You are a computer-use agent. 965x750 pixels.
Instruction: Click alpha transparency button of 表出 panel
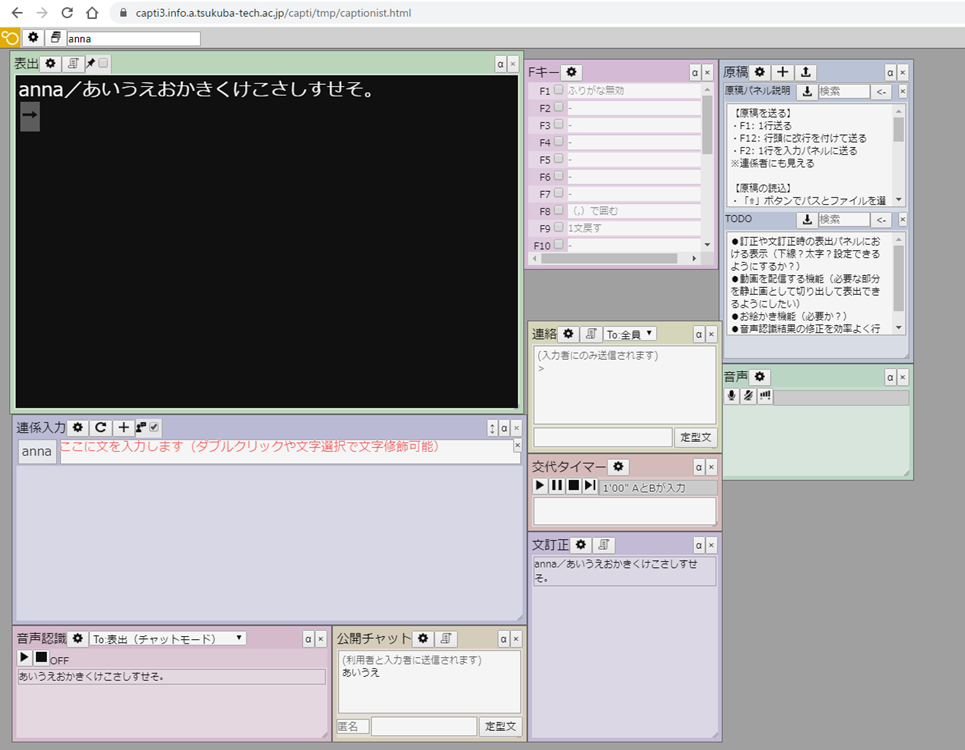click(x=500, y=64)
